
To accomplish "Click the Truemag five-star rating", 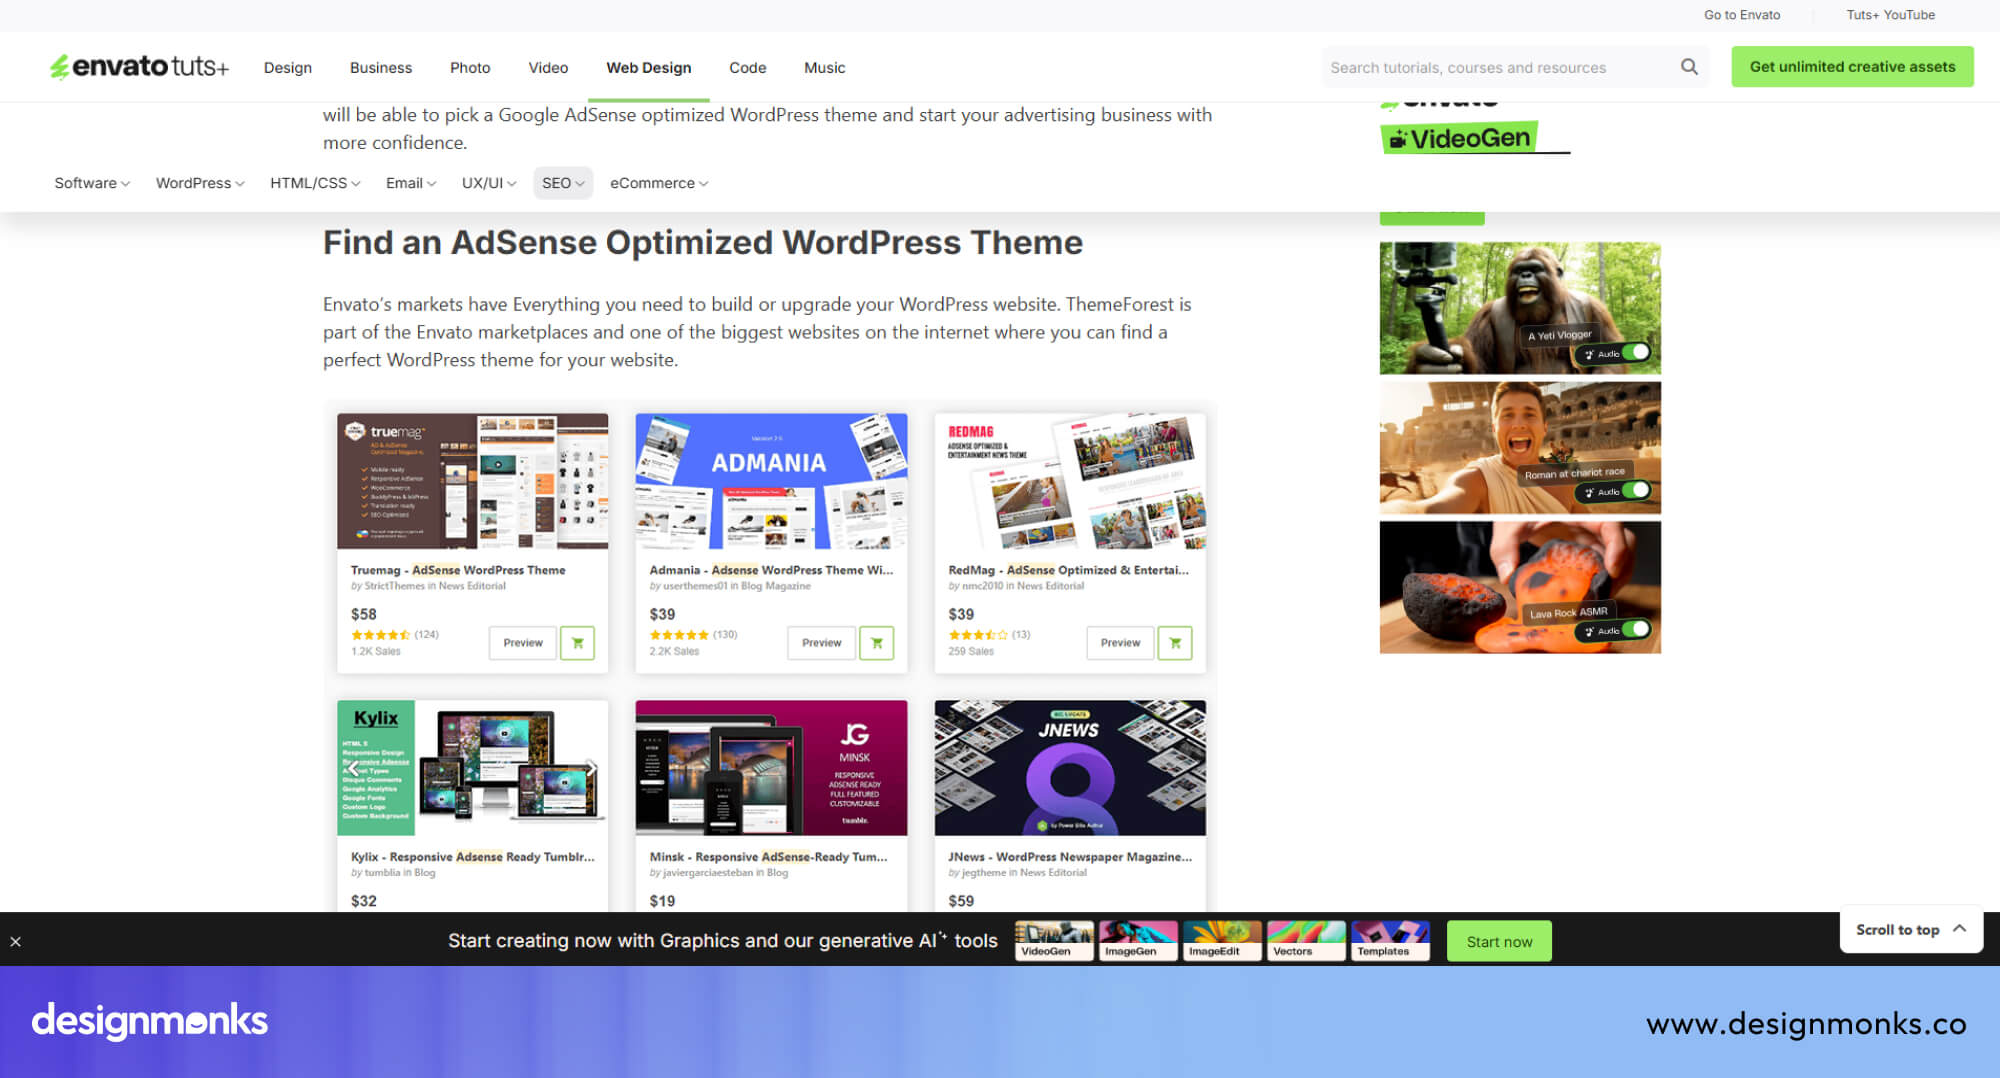I will (x=380, y=635).
